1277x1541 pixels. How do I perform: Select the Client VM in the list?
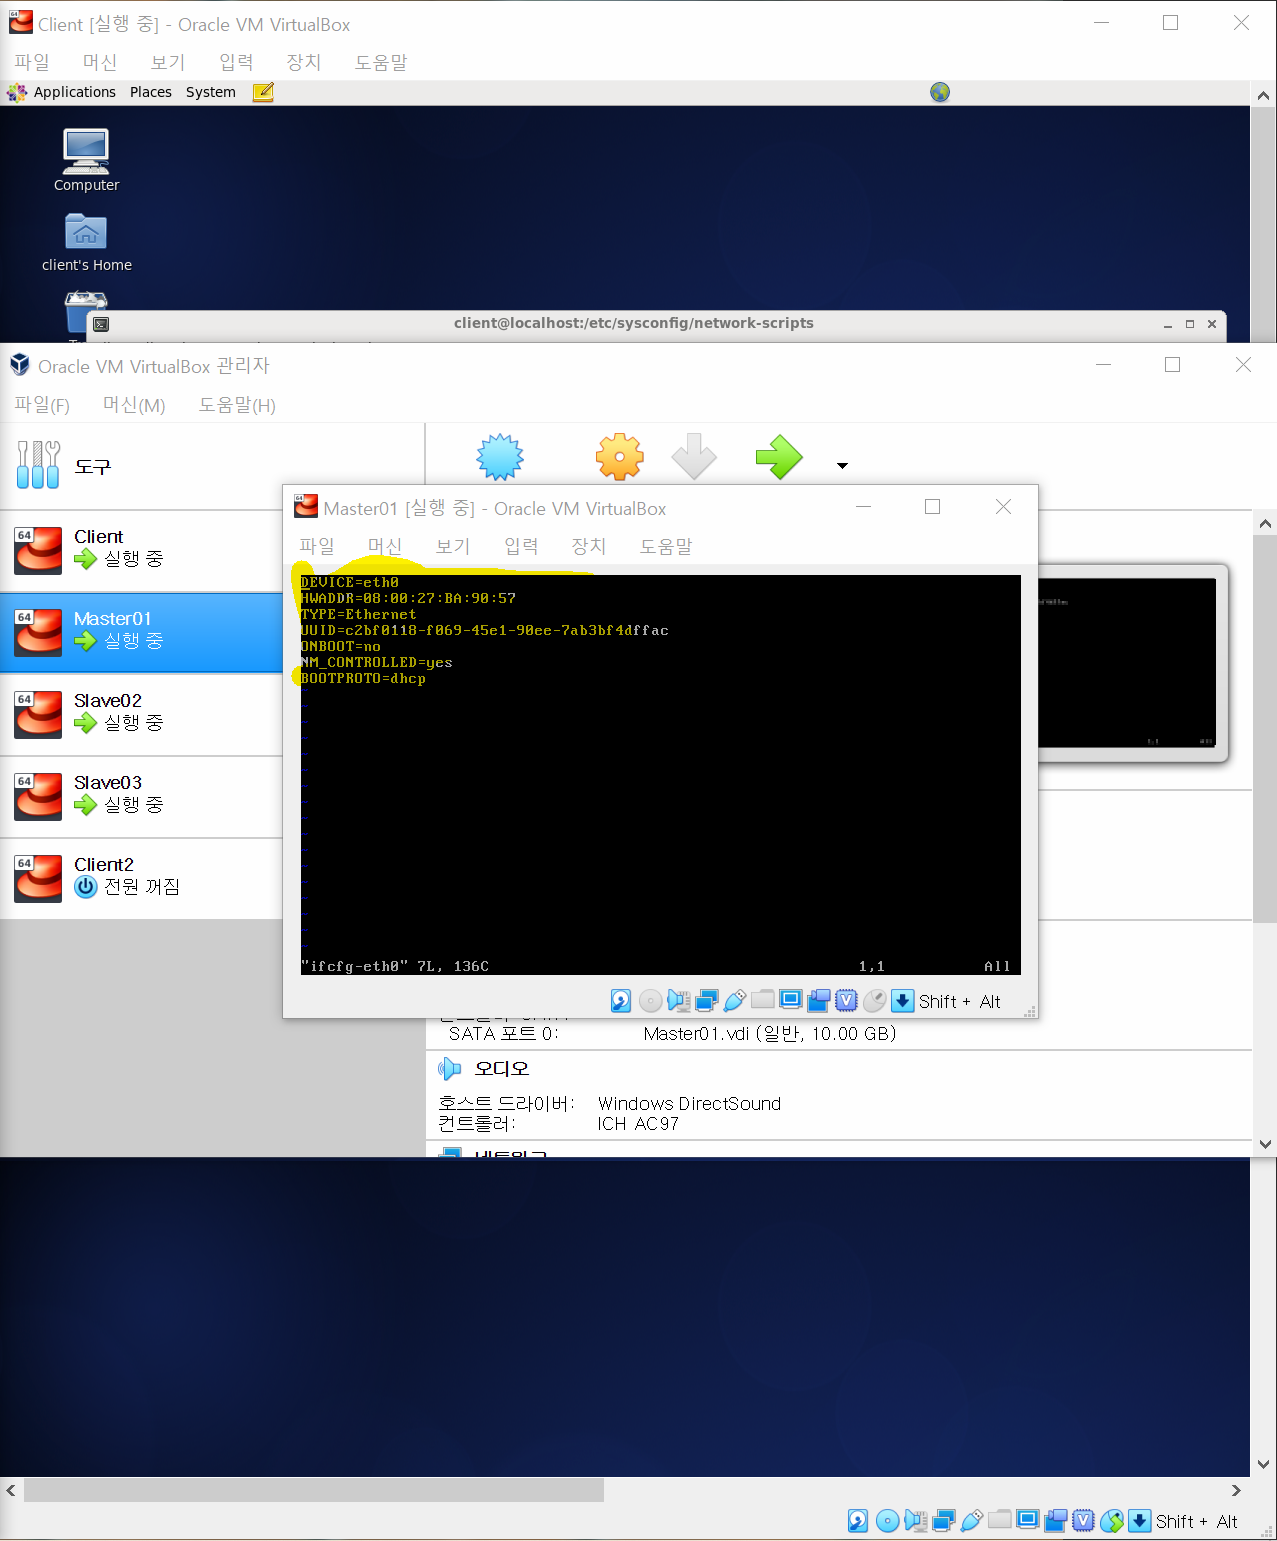pyautogui.click(x=142, y=550)
